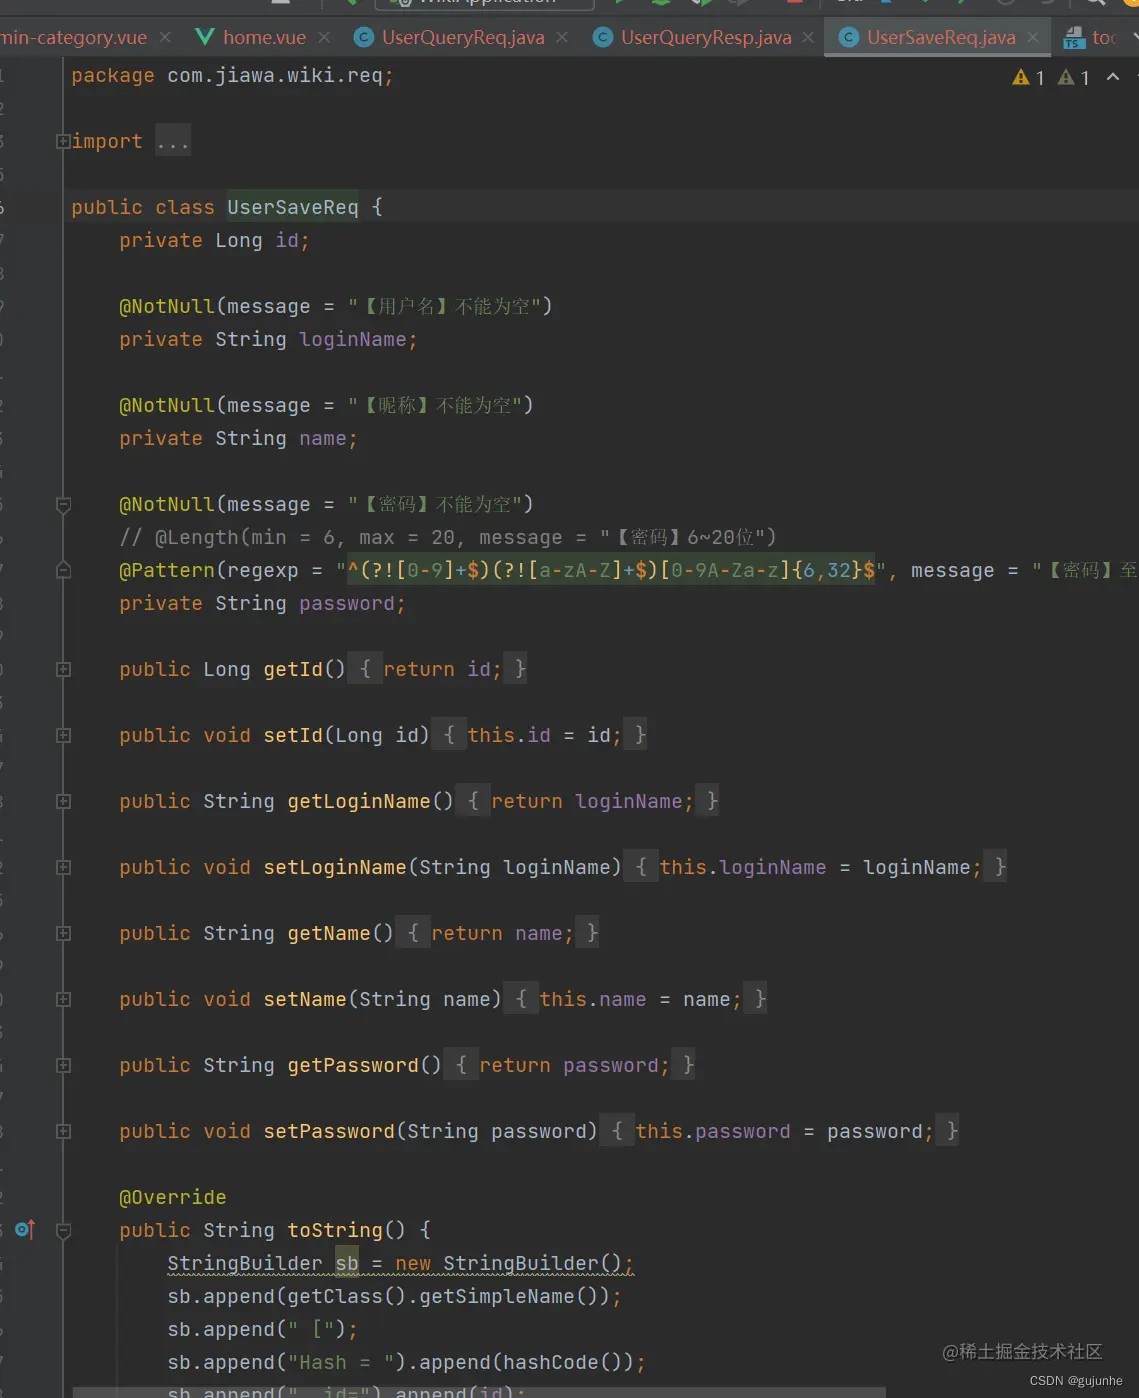Open the UserQueryResp.java tab
The height and width of the screenshot is (1398, 1139).
click(706, 37)
